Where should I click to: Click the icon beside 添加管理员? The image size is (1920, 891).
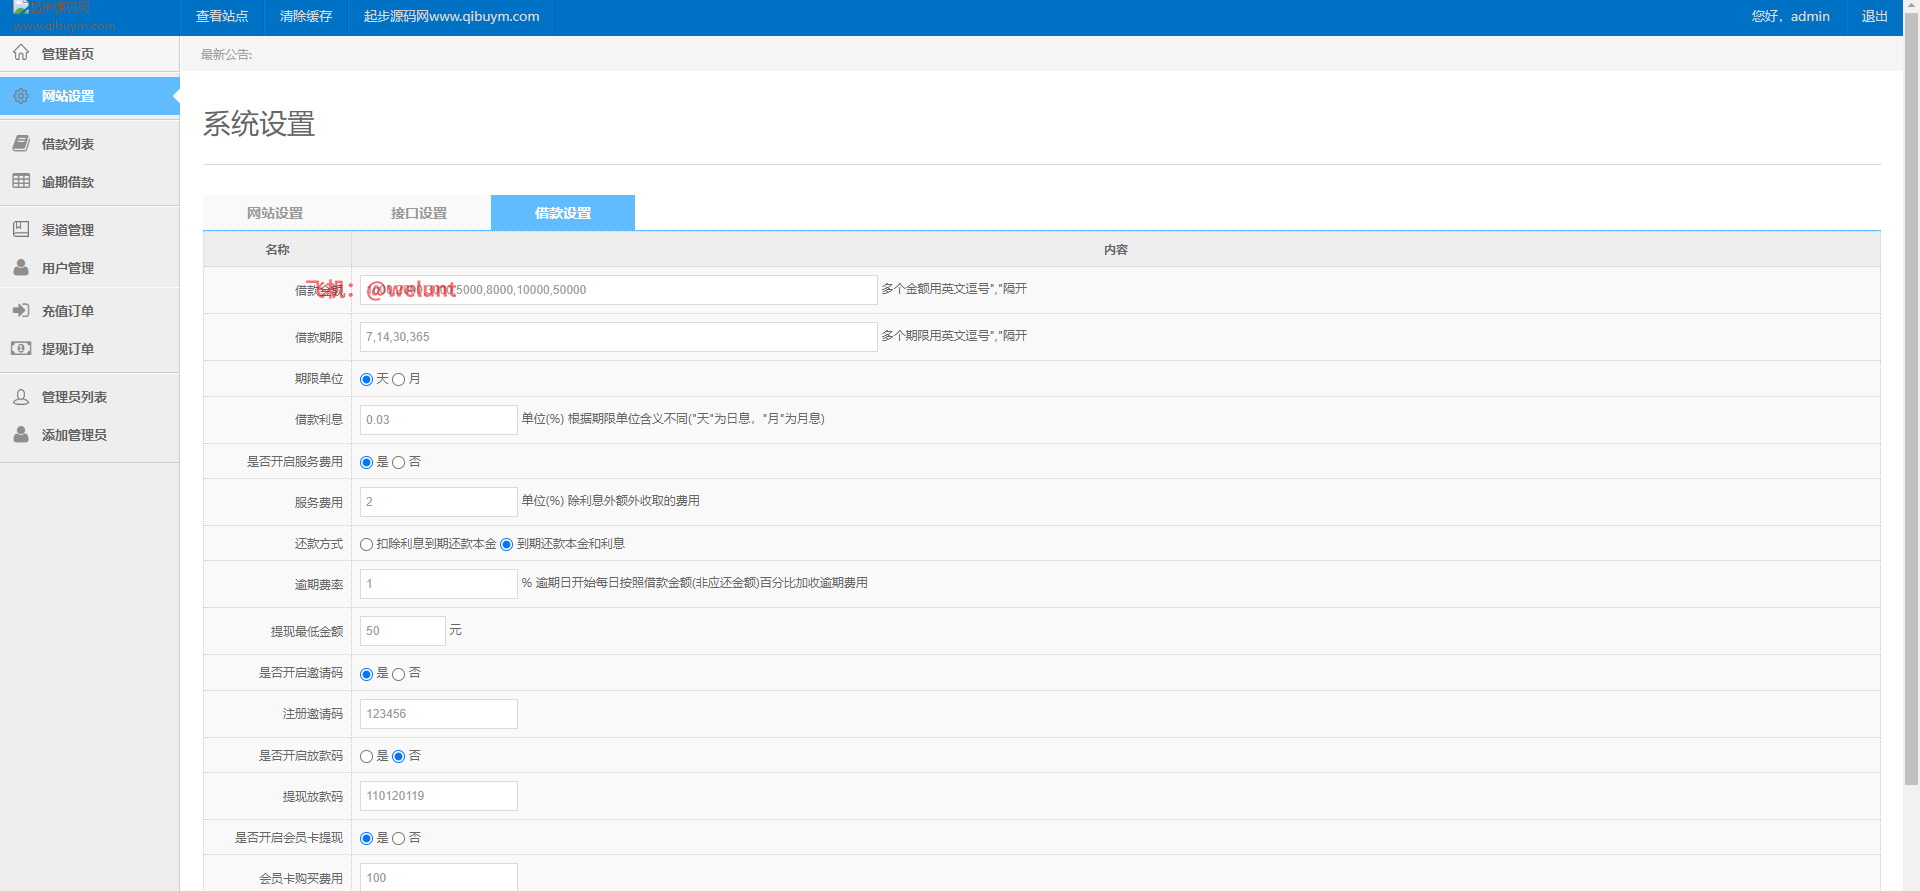point(21,434)
